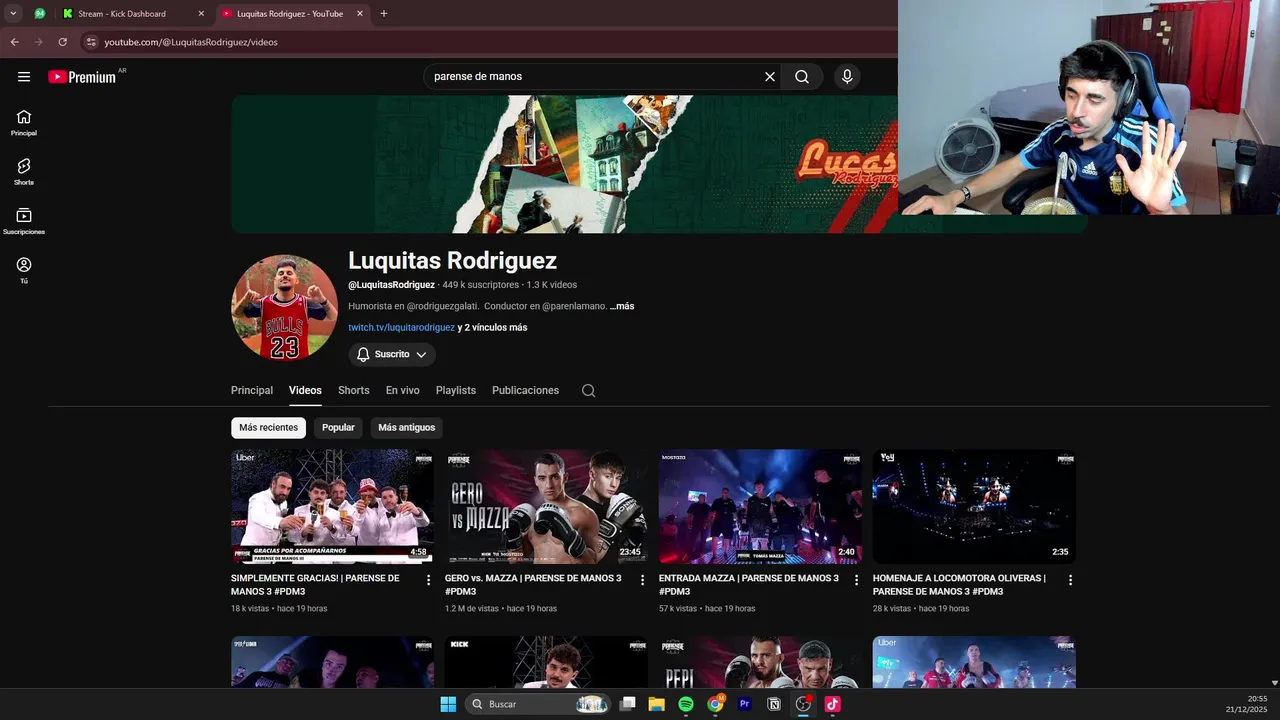Image resolution: width=1280 pixels, height=720 pixels.
Task: Open twitch.tv/luquitarodriguez link
Action: (401, 327)
